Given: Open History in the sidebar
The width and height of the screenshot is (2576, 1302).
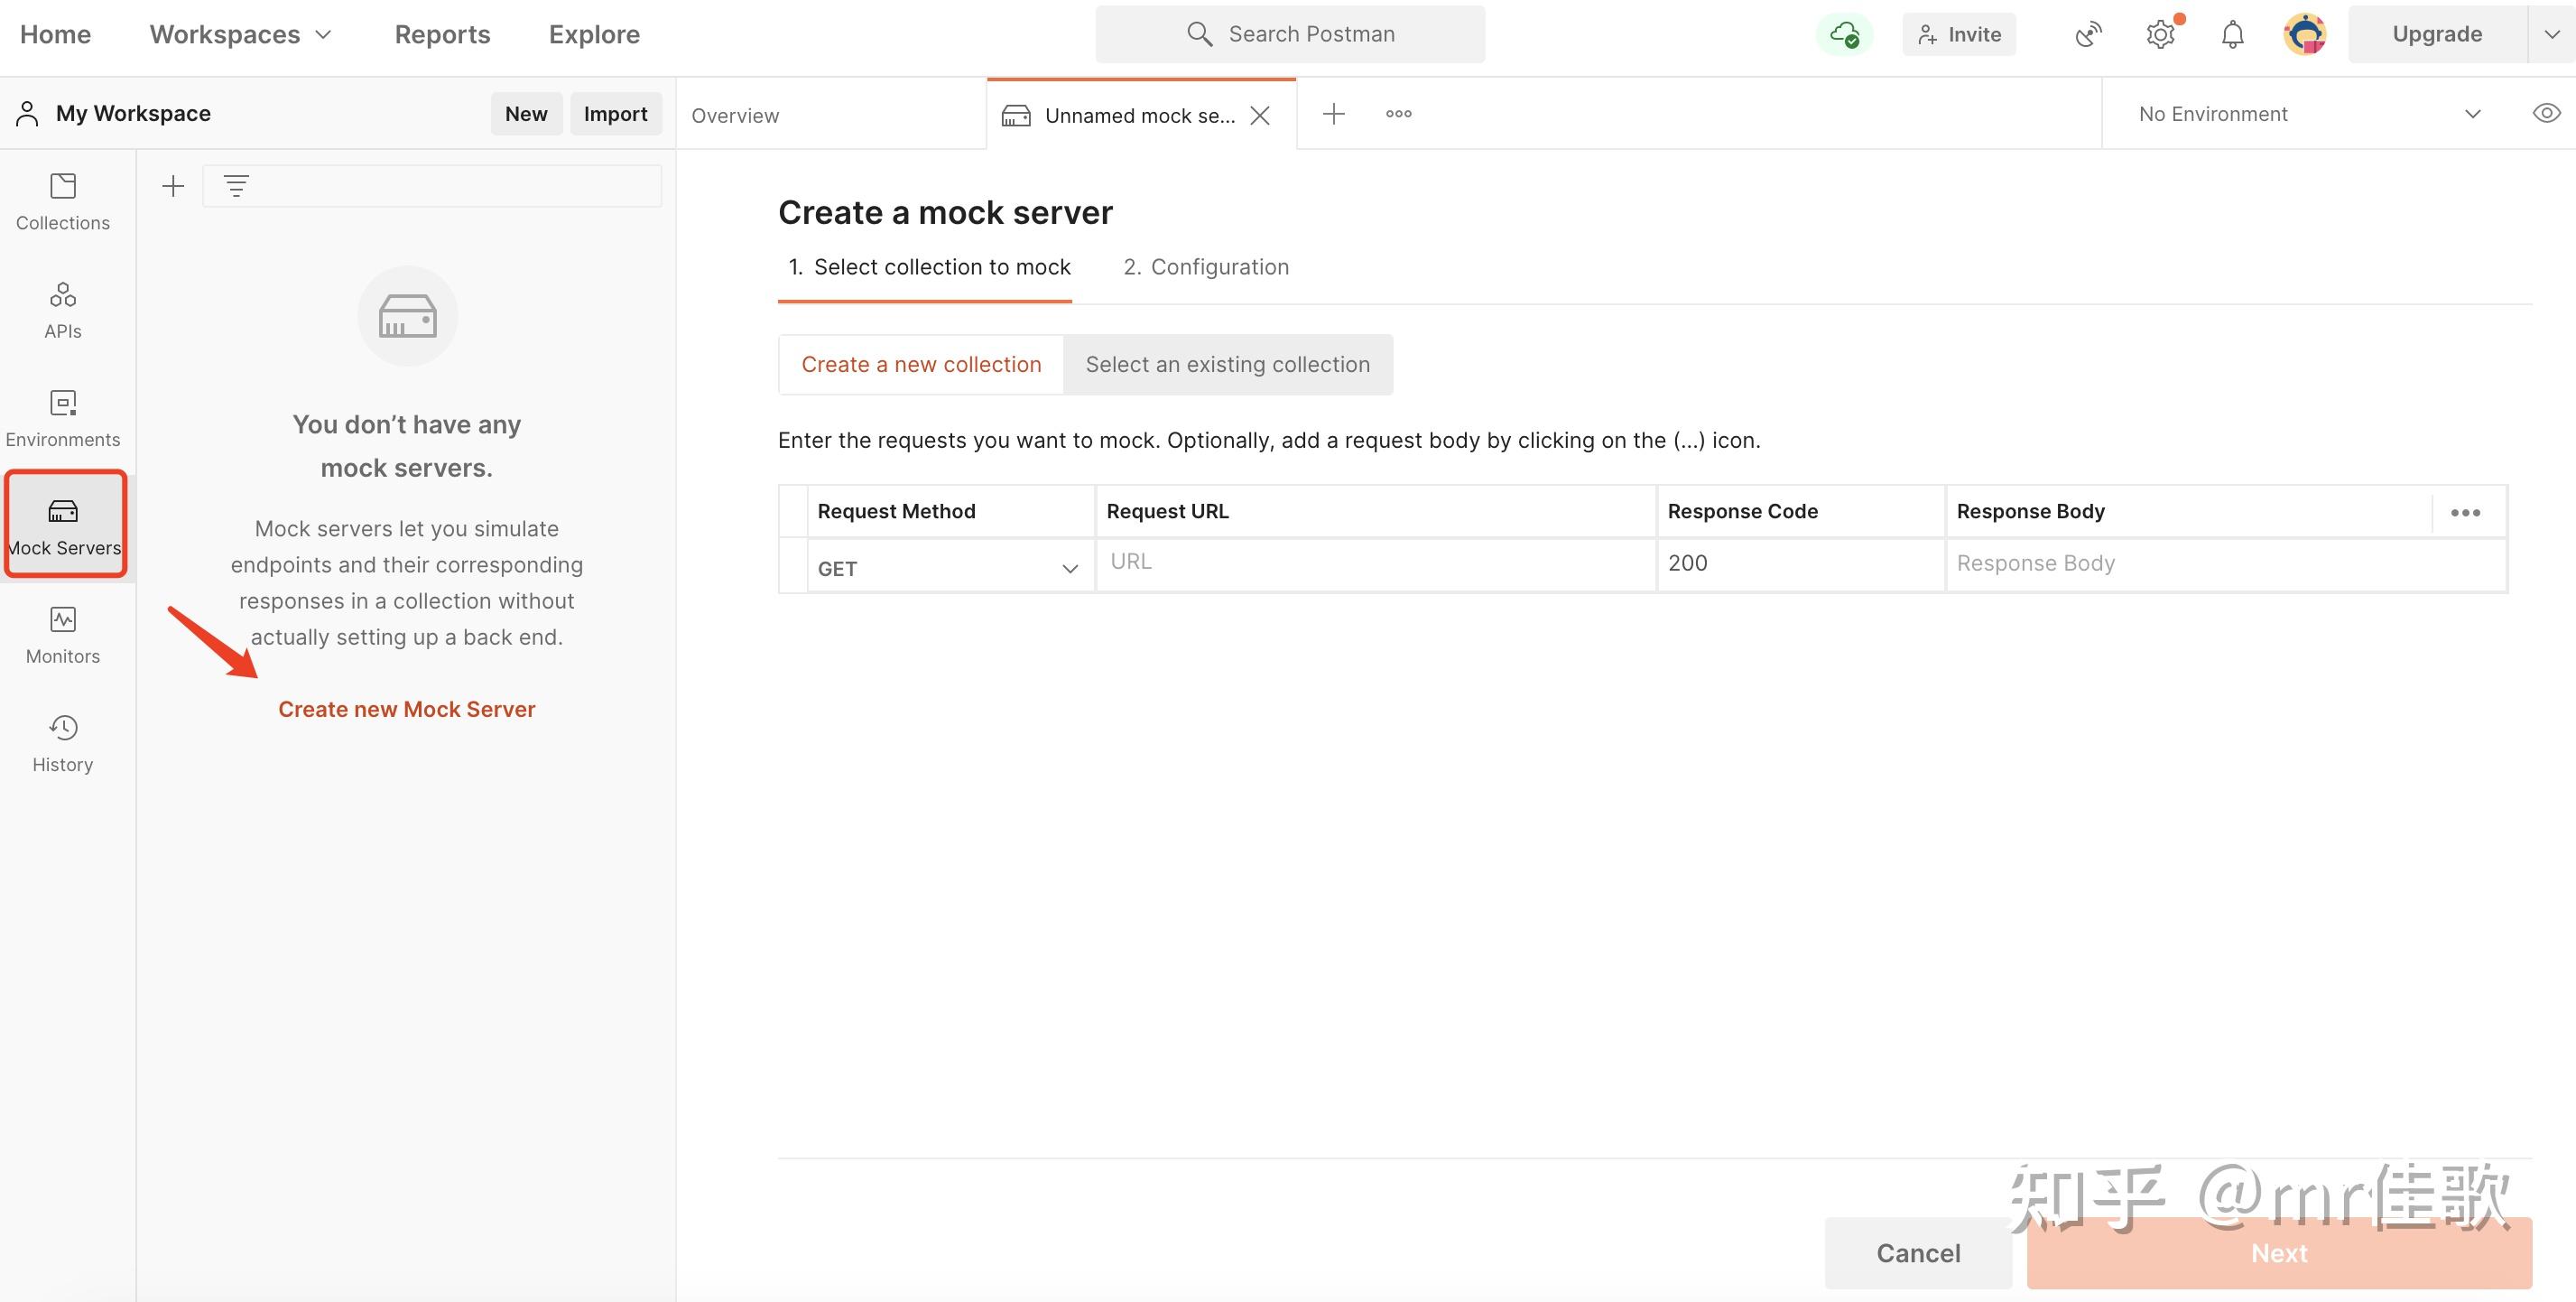Looking at the screenshot, I should pyautogui.click(x=62, y=743).
